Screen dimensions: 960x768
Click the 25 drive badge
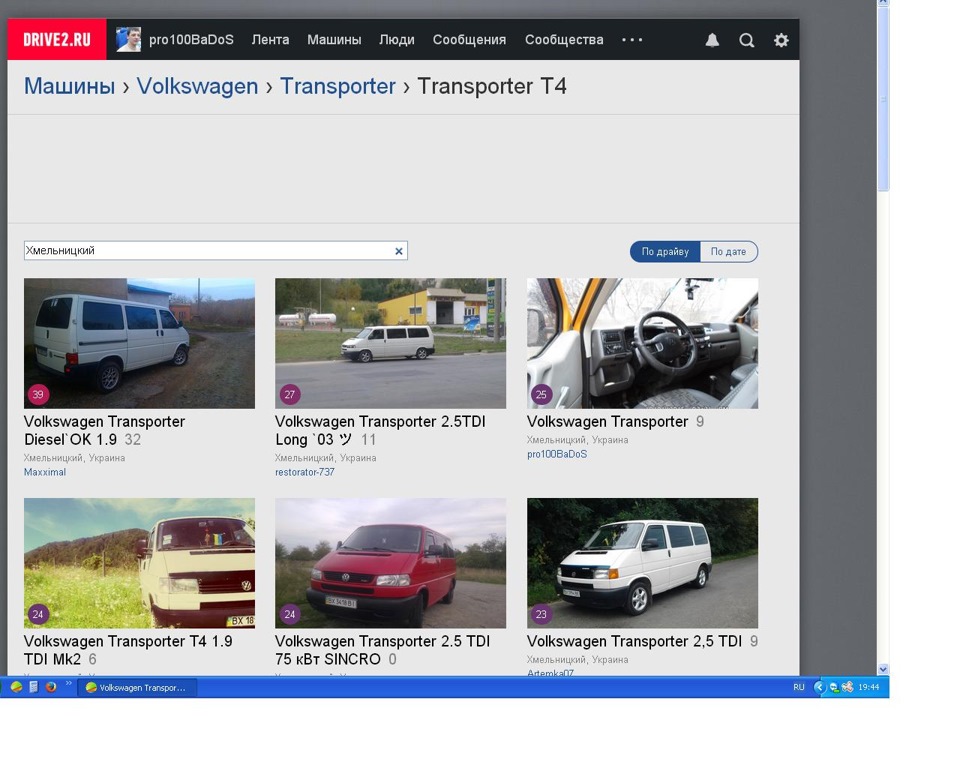541,394
